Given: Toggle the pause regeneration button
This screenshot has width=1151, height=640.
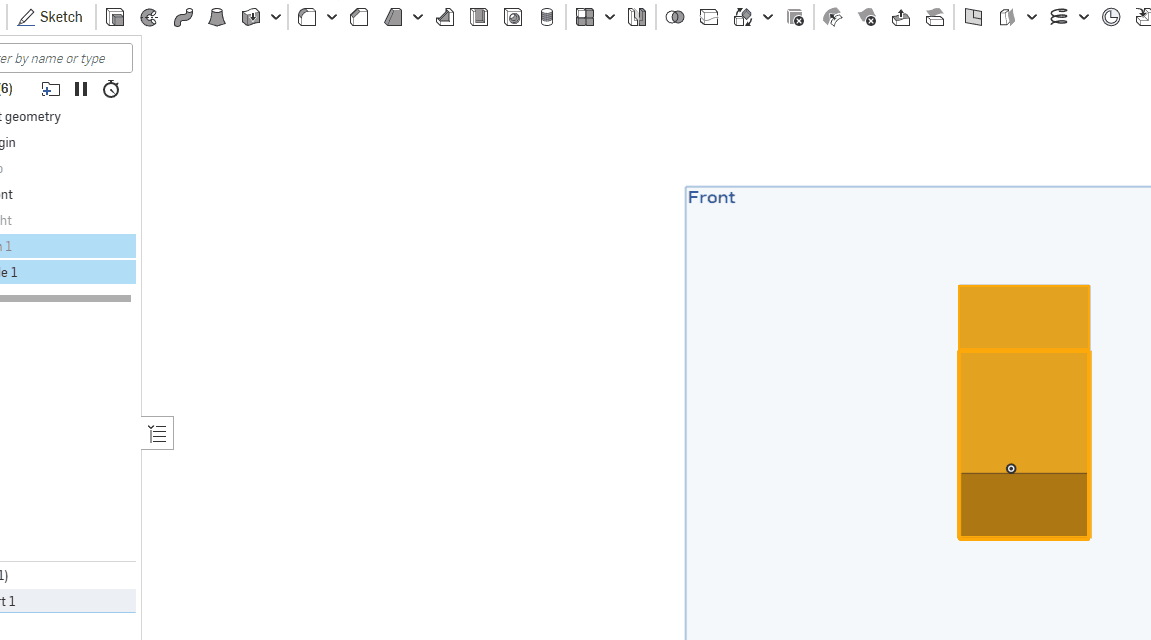Looking at the screenshot, I should tap(81, 89).
